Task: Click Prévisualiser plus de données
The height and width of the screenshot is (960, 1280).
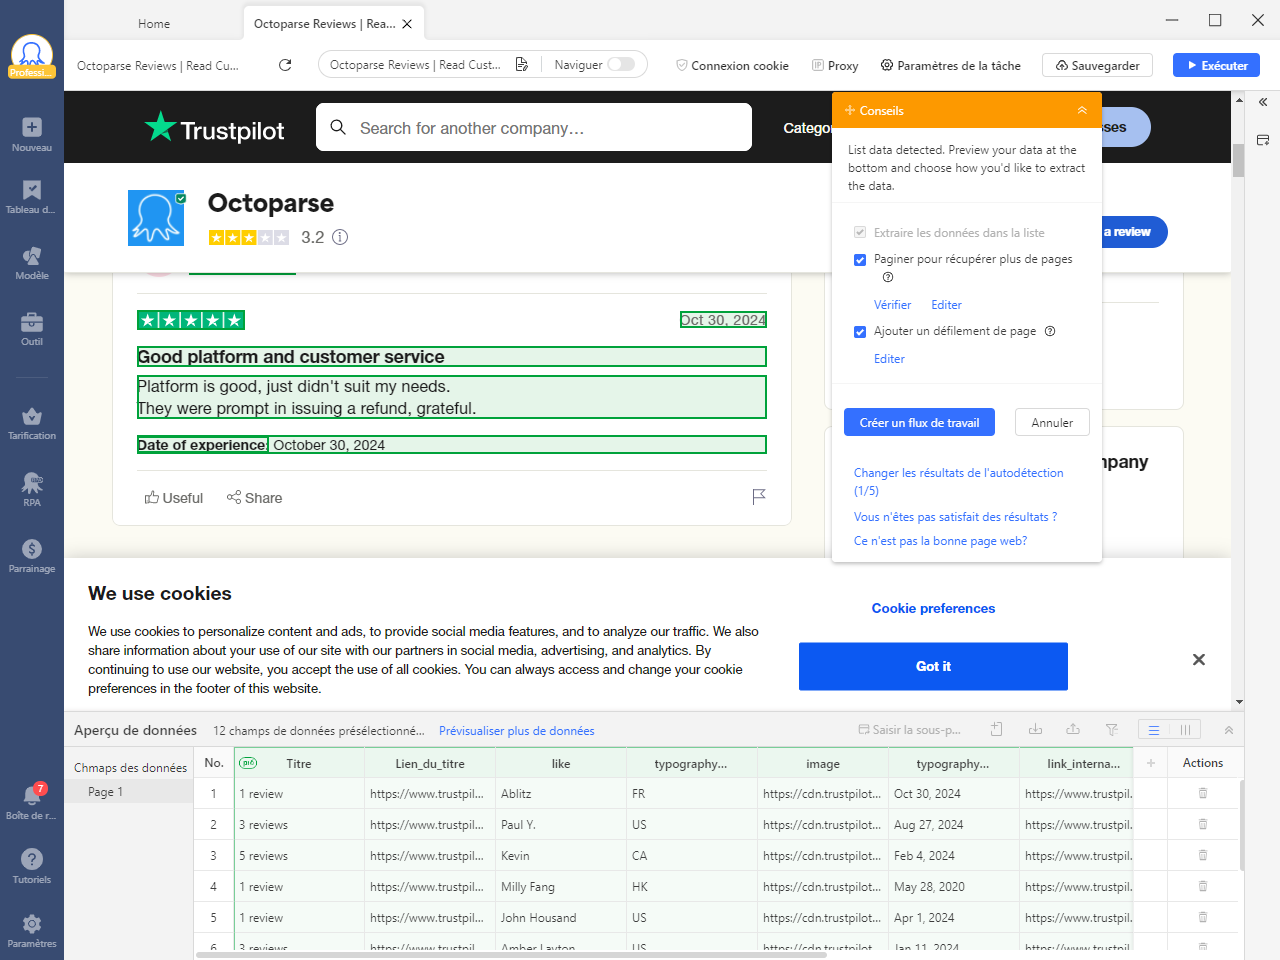Action: click(x=516, y=731)
